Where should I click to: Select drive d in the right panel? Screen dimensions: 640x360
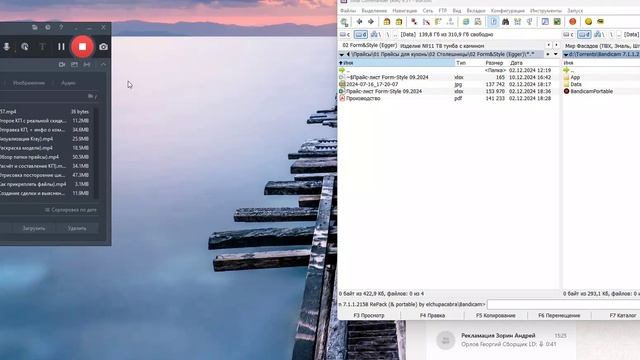point(584,35)
